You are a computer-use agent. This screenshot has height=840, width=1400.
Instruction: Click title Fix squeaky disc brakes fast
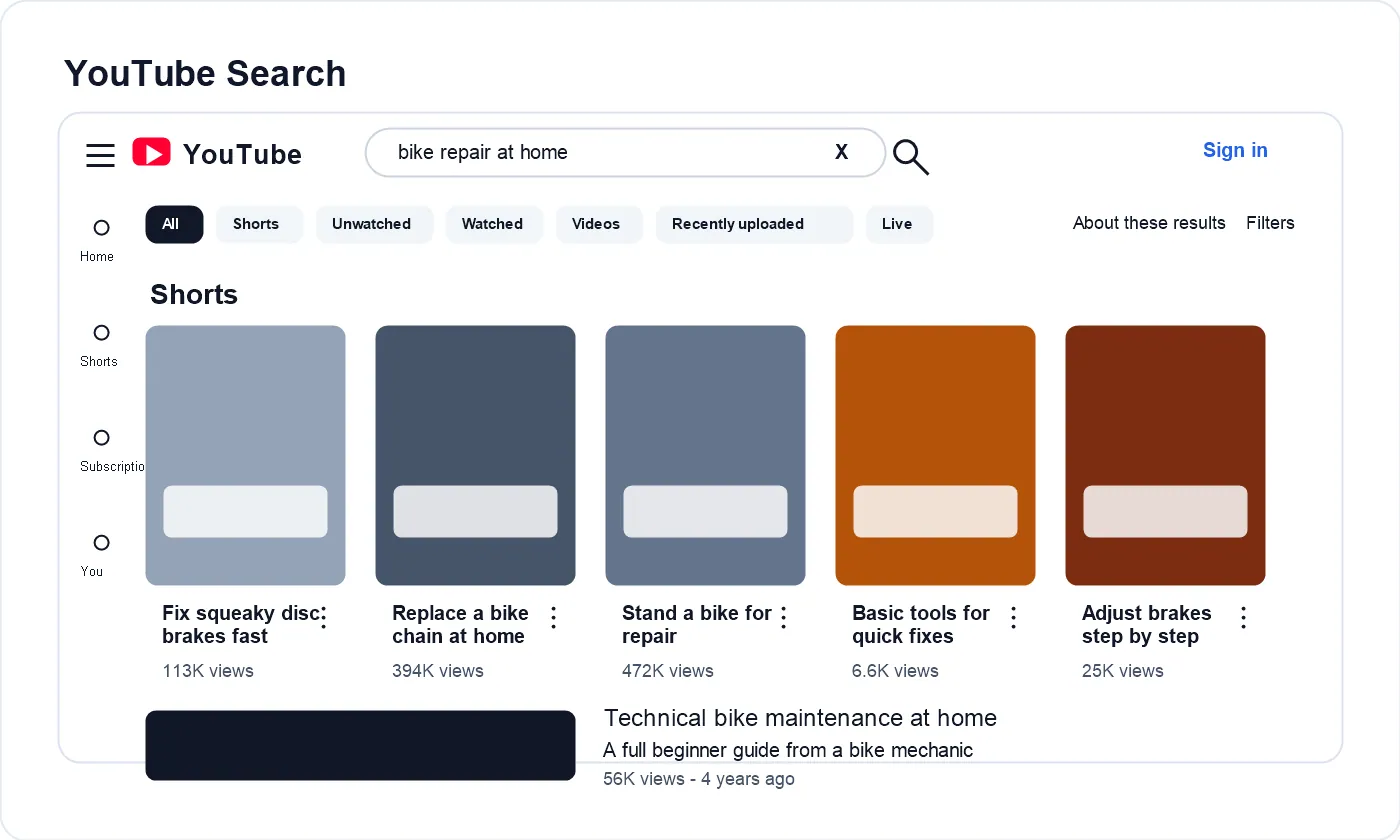click(241, 625)
